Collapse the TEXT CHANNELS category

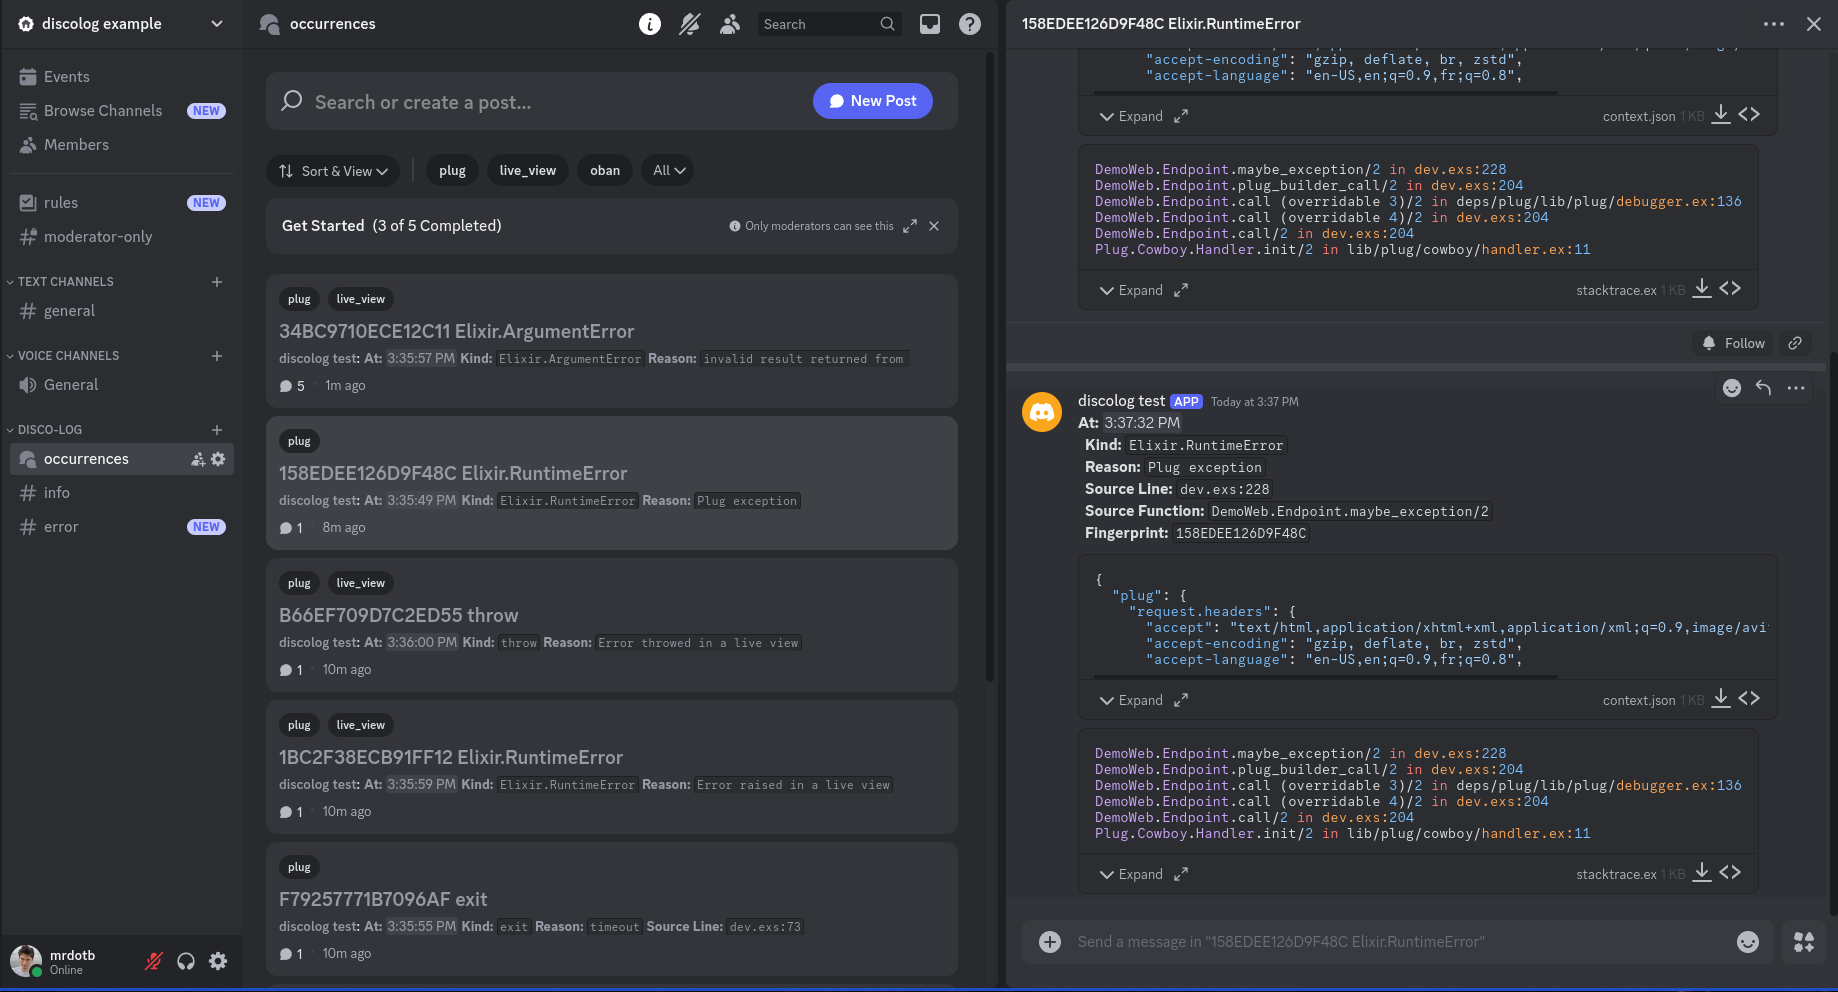[65, 282]
